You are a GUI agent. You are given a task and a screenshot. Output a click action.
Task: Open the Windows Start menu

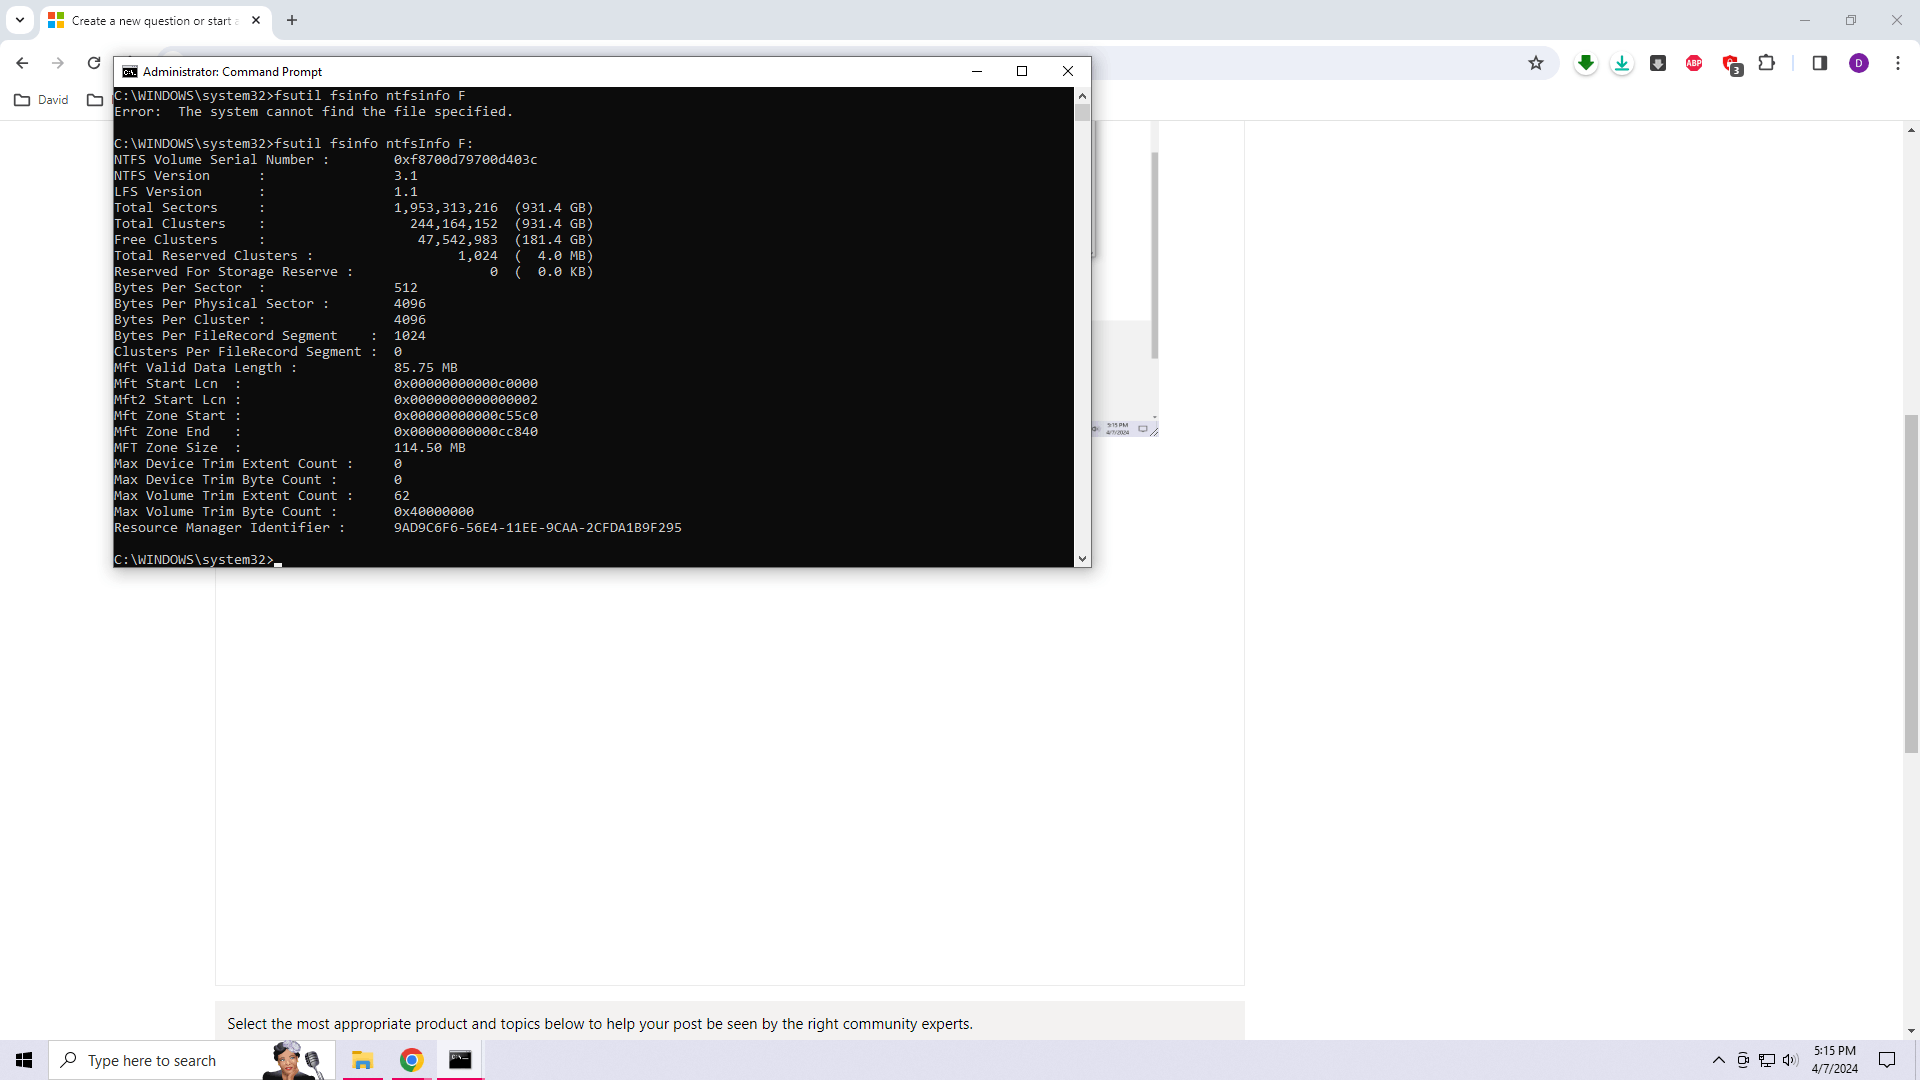(x=24, y=1060)
